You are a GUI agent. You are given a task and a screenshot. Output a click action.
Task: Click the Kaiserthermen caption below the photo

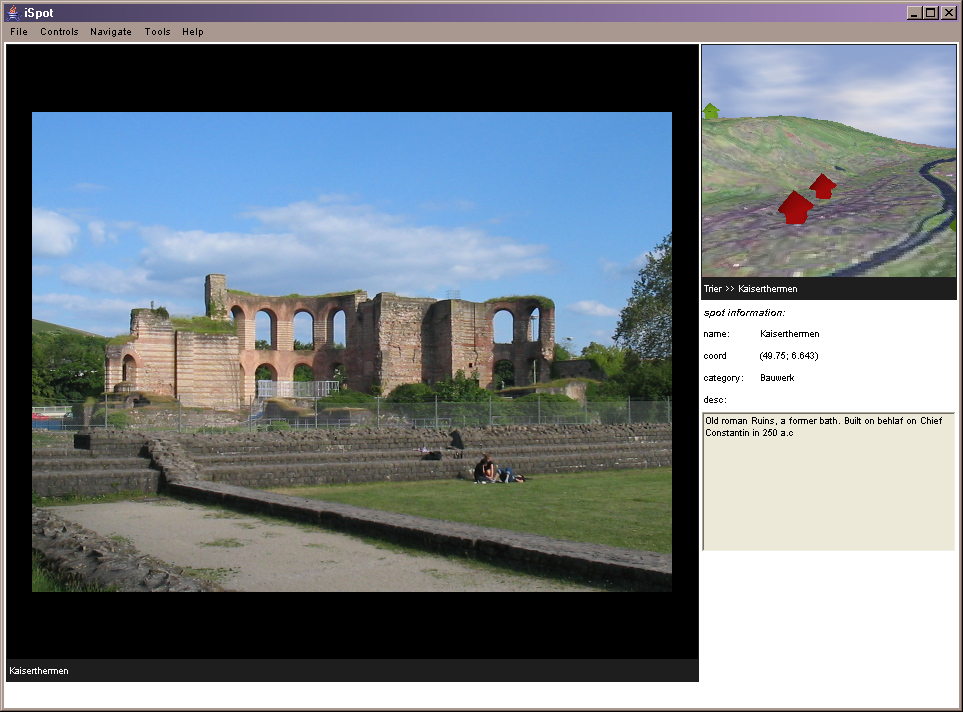tap(39, 671)
